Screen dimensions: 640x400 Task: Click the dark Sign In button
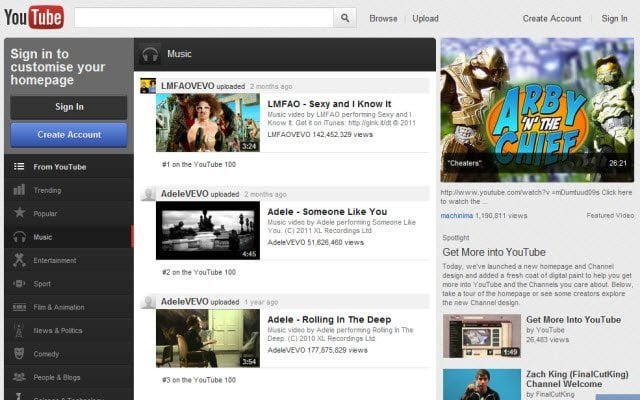point(69,107)
